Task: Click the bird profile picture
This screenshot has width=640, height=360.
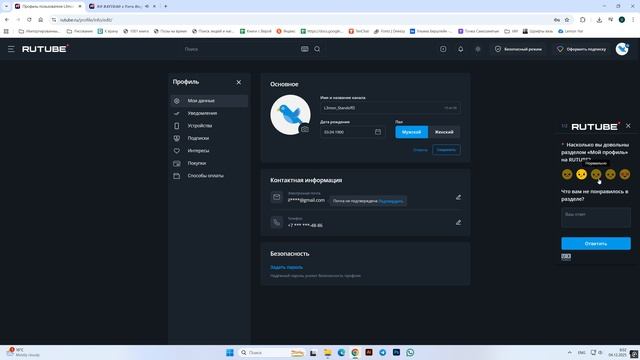Action: pyautogui.click(x=290, y=114)
